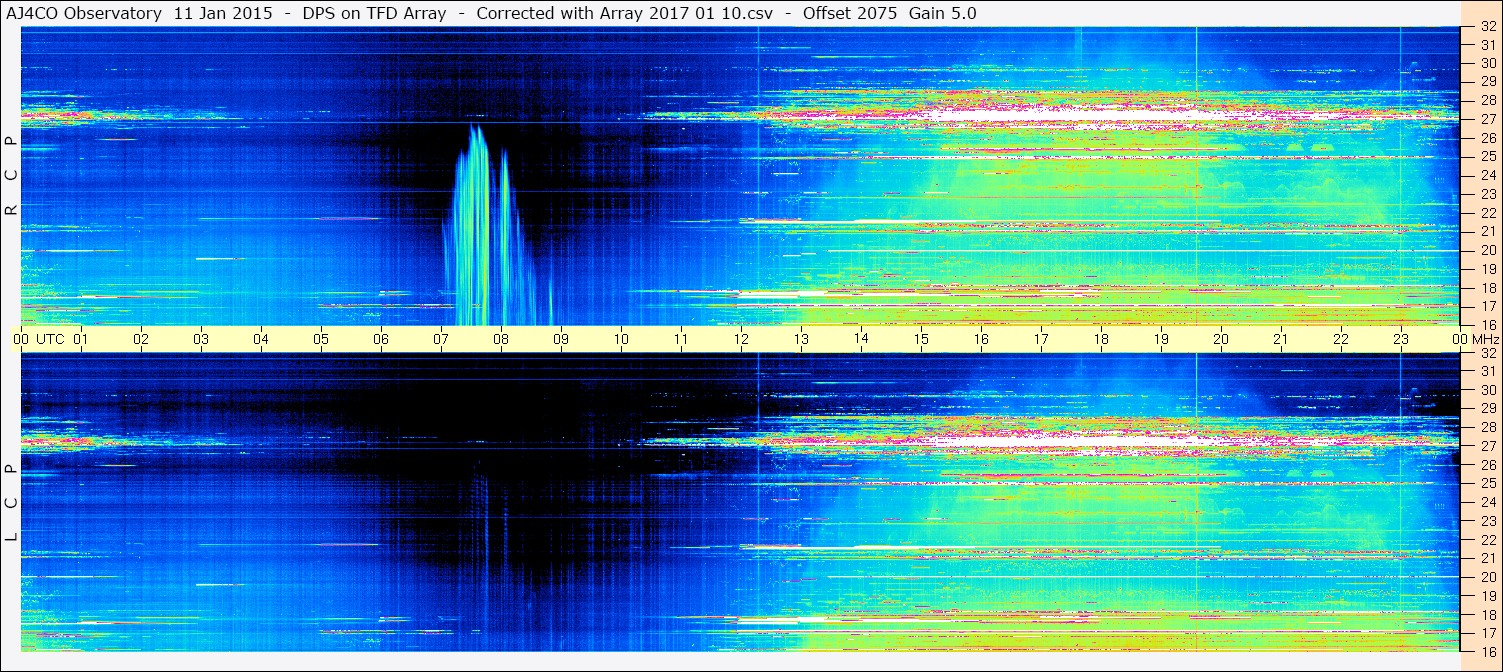Click the 05 hour marker

[x=321, y=339]
